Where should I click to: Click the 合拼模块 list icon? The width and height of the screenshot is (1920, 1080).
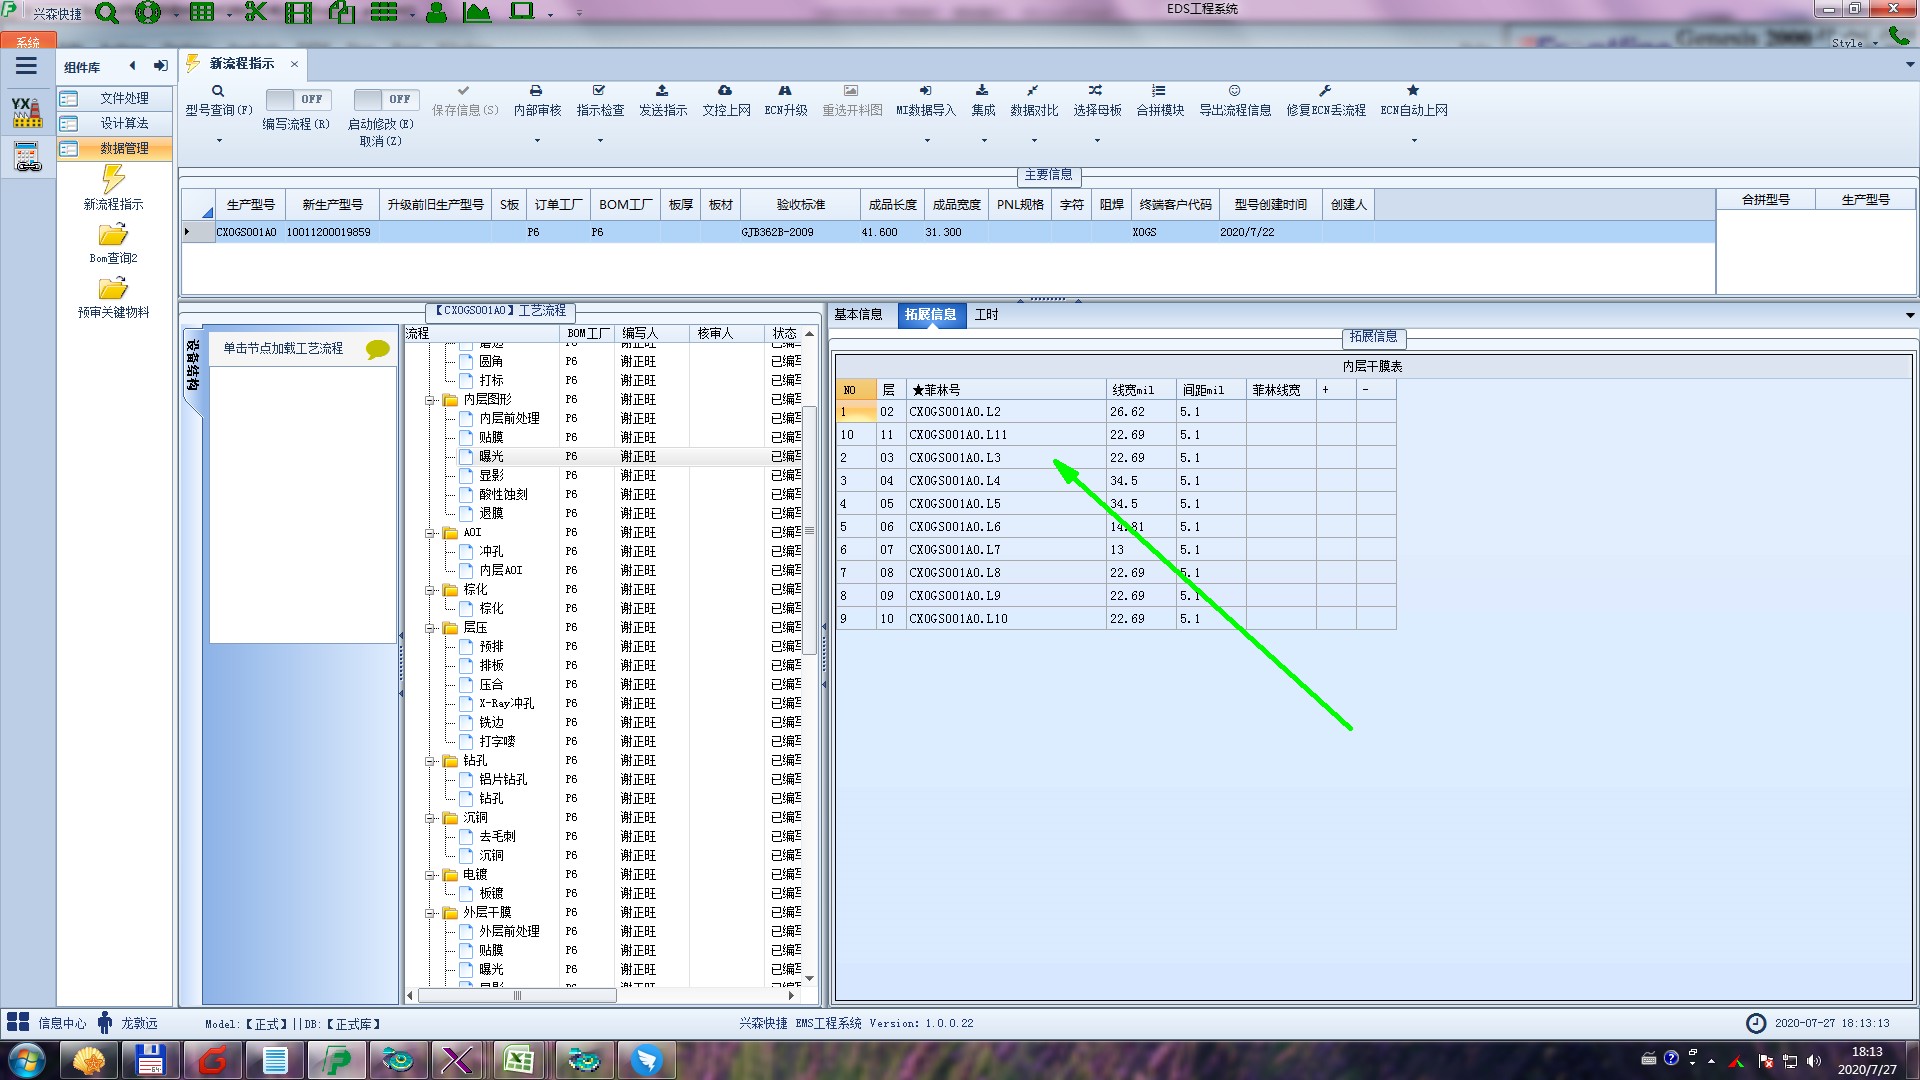click(1159, 91)
